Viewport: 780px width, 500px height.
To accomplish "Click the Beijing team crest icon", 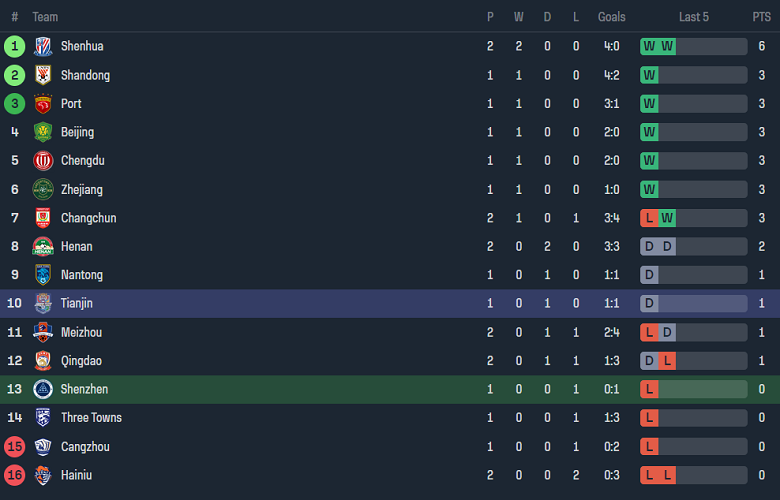I will 43,132.
